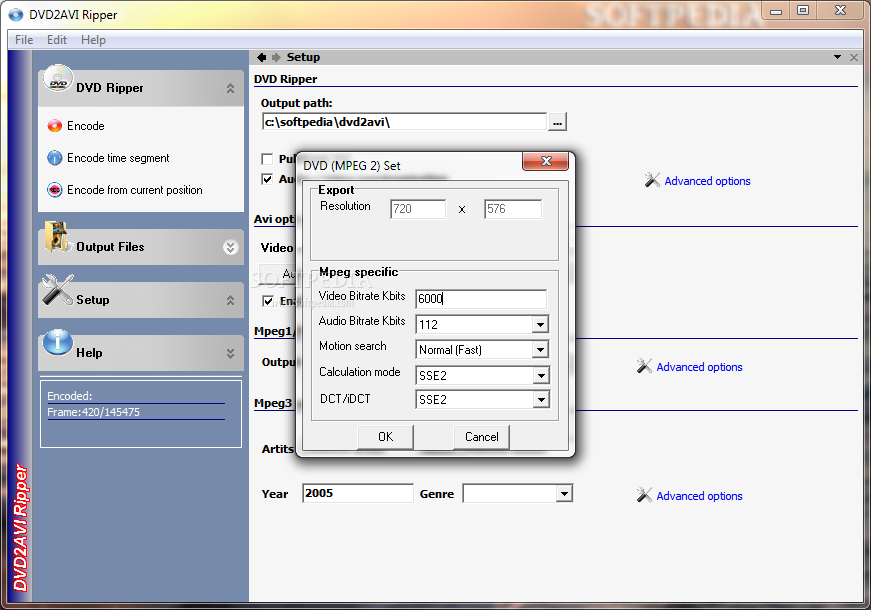This screenshot has width=871, height=610.
Task: Click the Output Files folder icon
Action: click(57, 238)
